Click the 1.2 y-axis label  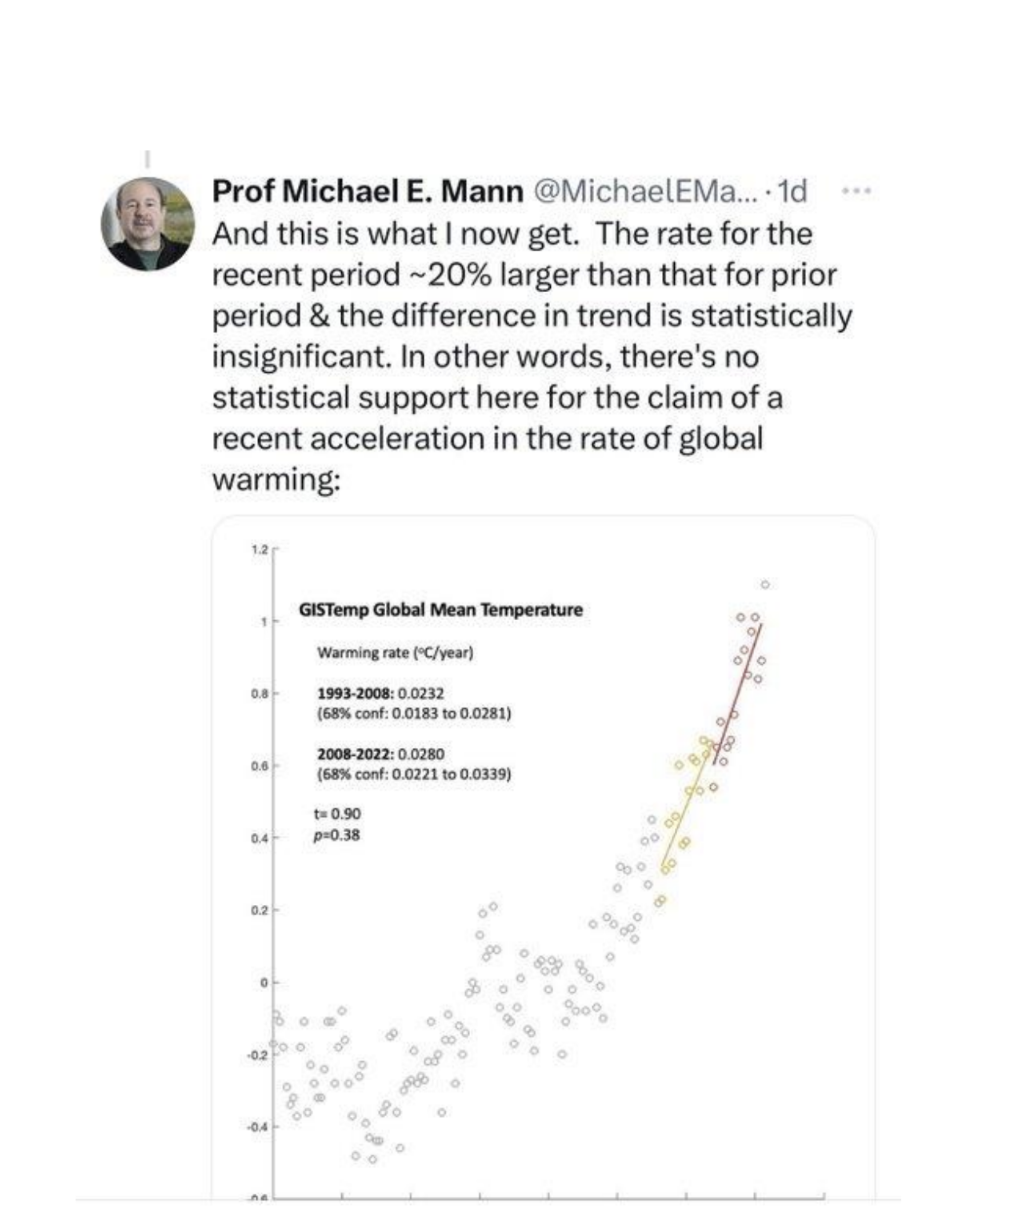click(x=259, y=549)
